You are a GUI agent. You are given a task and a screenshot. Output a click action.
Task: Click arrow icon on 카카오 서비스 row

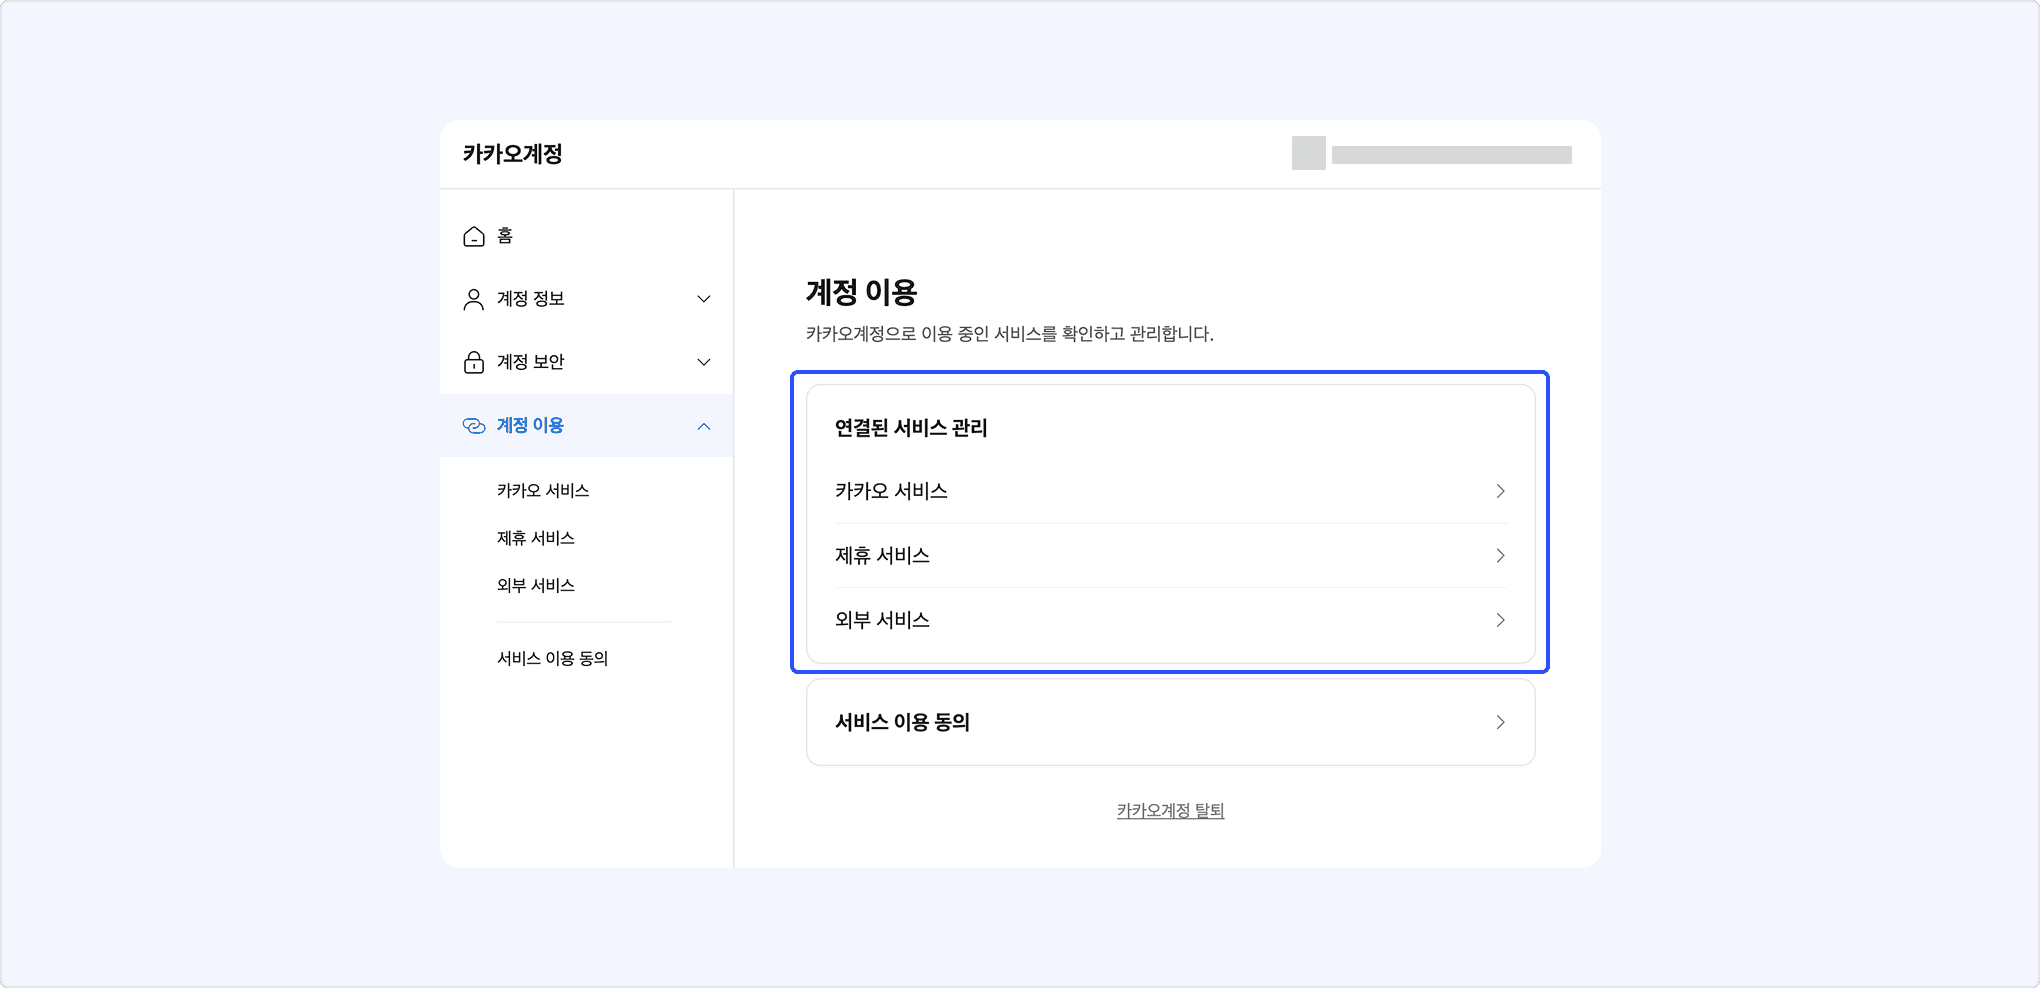1500,491
